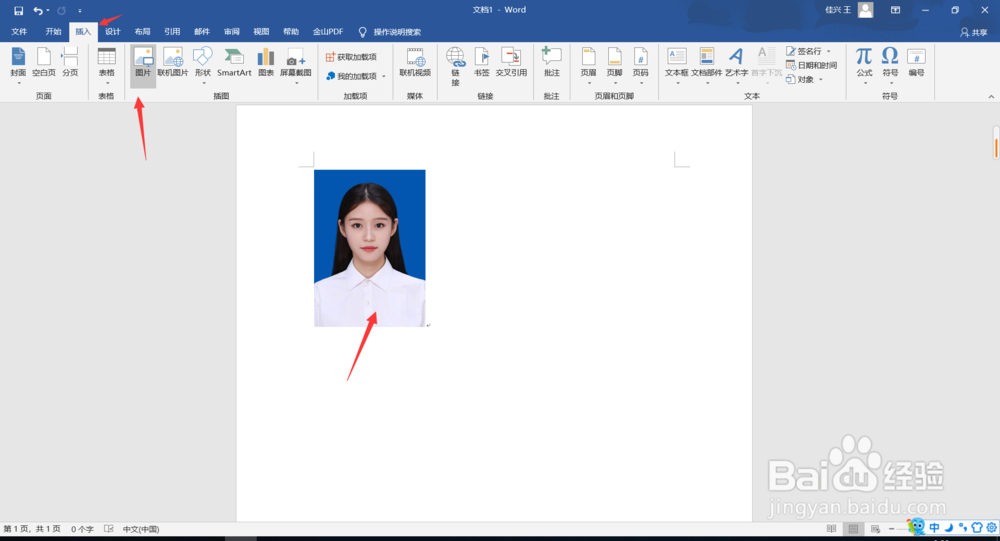The image size is (1000, 541).
Task: Insert WordArt (艺术字)
Action: [737, 64]
